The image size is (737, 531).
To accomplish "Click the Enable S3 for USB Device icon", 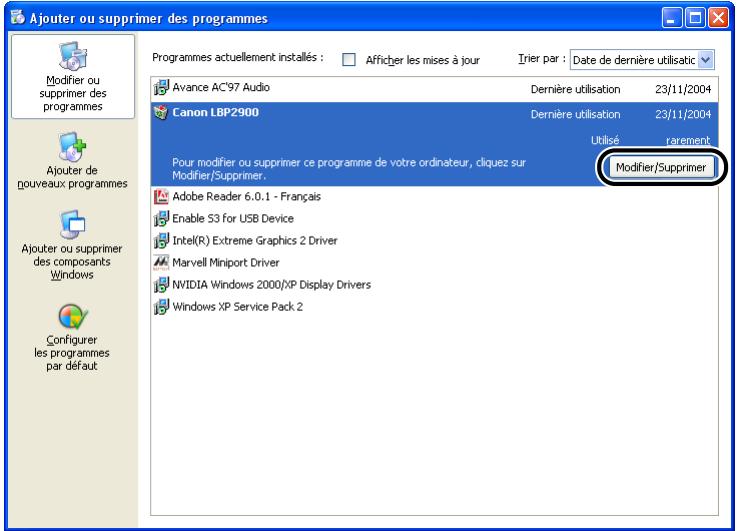I will pos(161,219).
